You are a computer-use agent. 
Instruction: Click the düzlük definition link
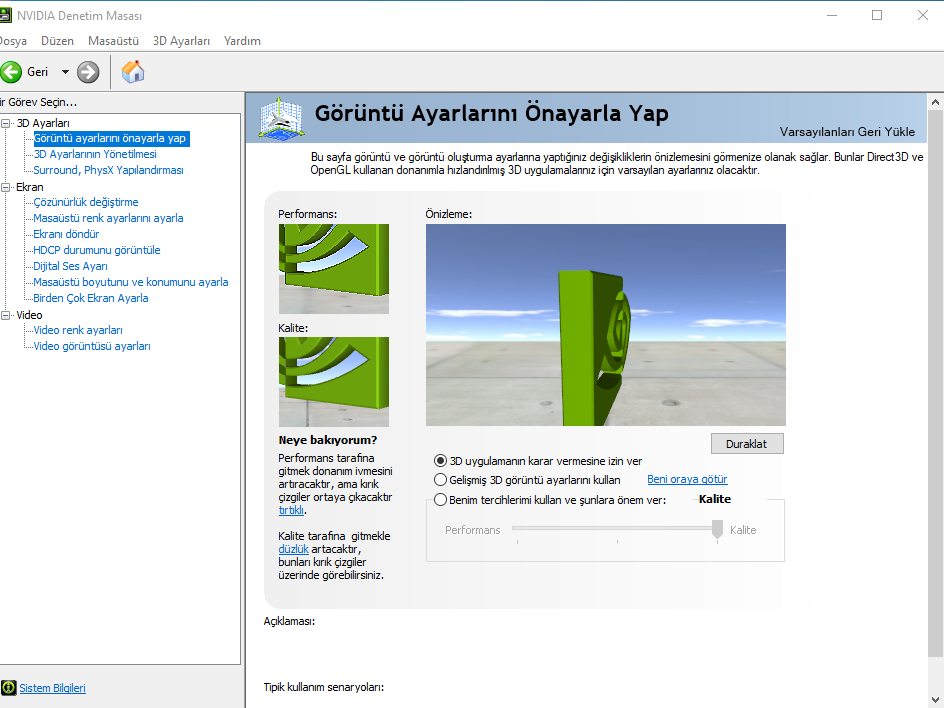(293, 549)
